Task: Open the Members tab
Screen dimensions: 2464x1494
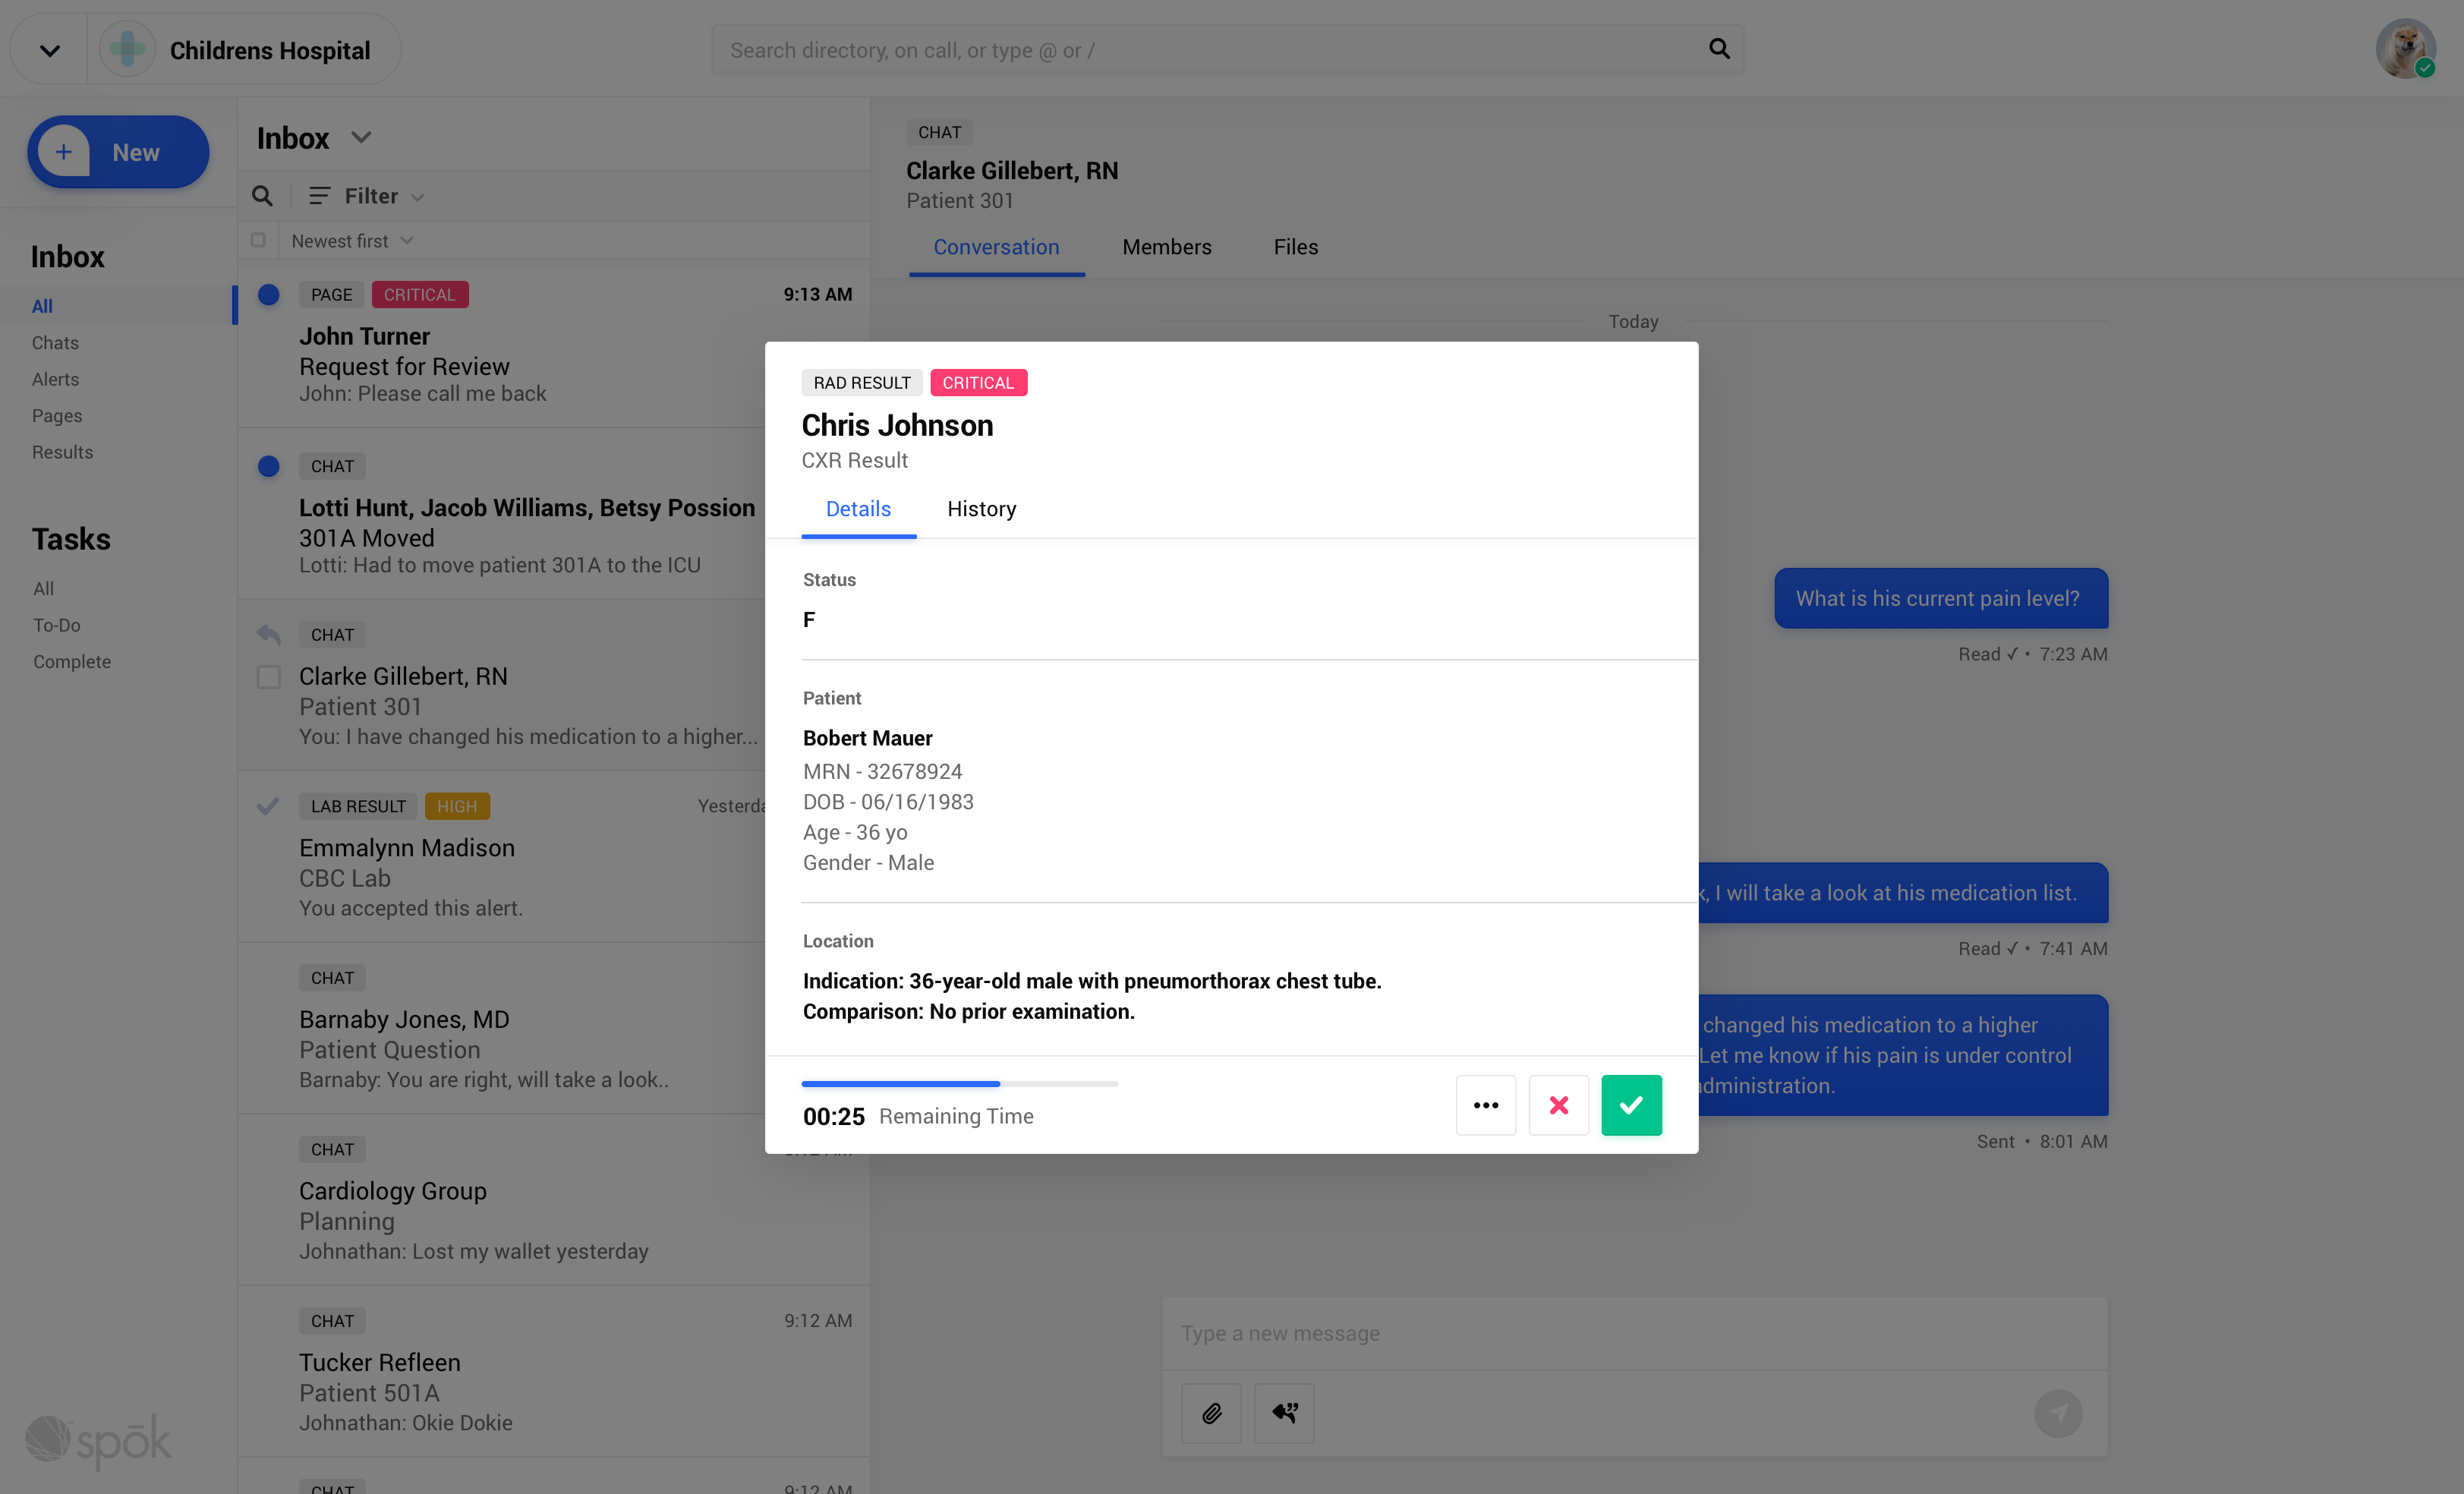Action: click(1166, 247)
